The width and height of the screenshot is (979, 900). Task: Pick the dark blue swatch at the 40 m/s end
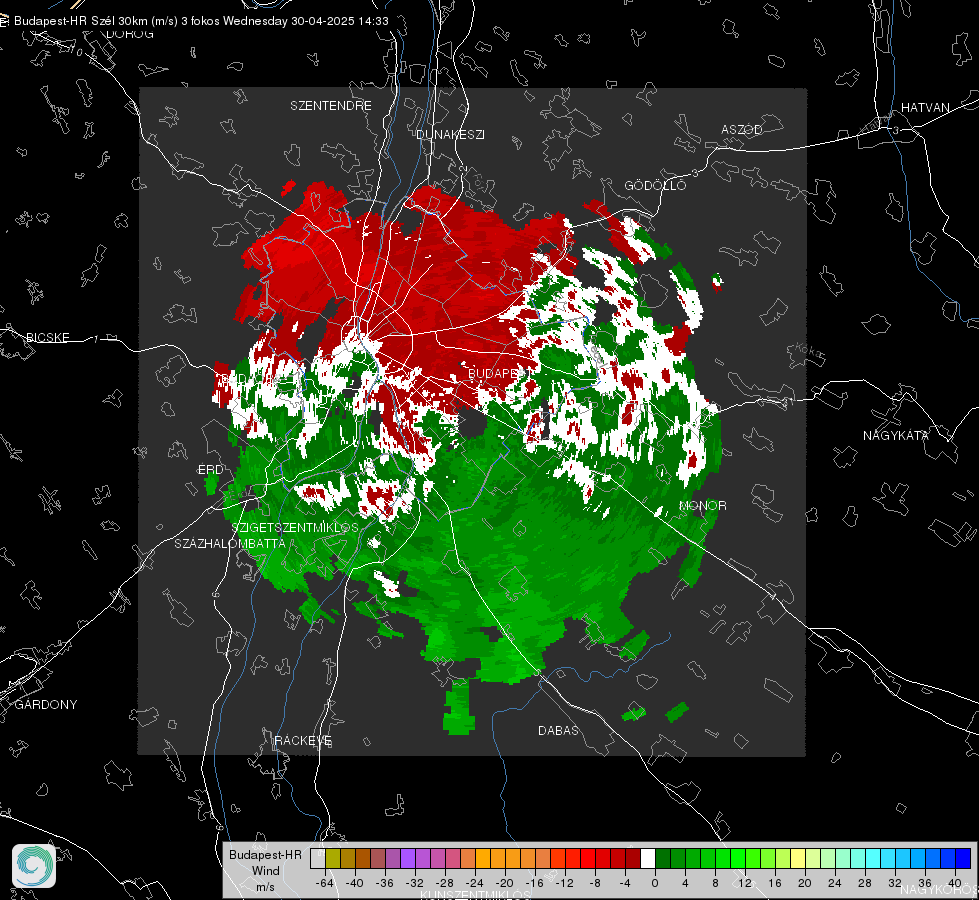pos(963,858)
